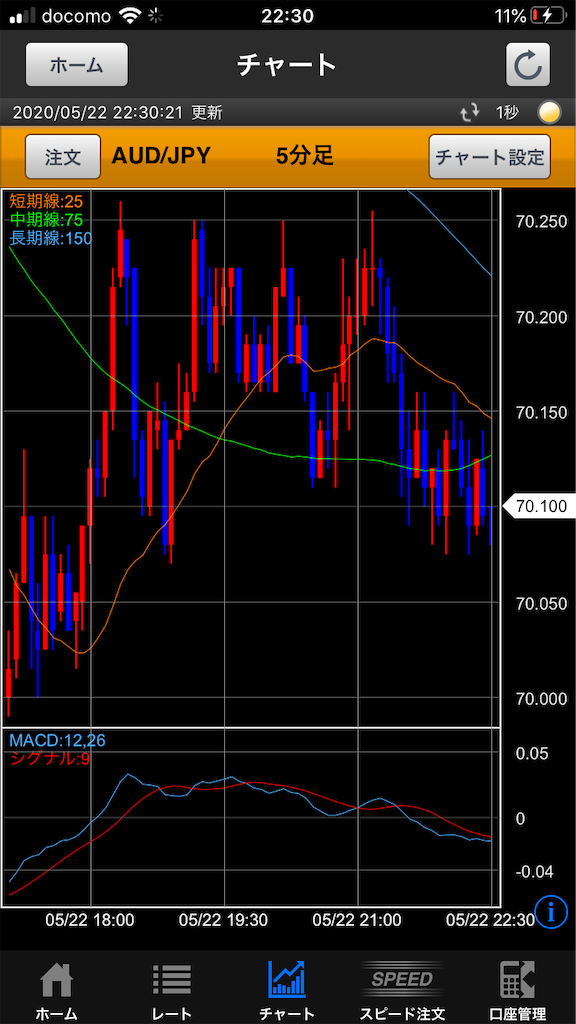This screenshot has height=1024, width=576.
Task: Tap the 2020/05/22 22:30:21 更新 timestamp
Action: pyautogui.click(x=118, y=113)
